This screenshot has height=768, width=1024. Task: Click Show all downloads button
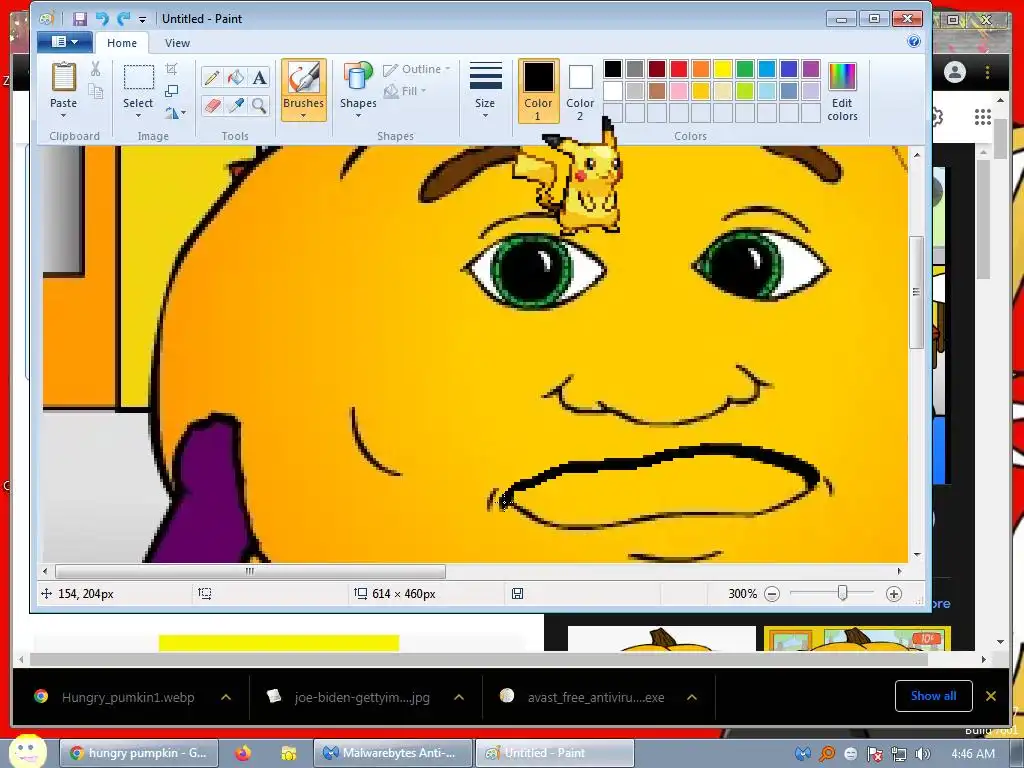[933, 696]
